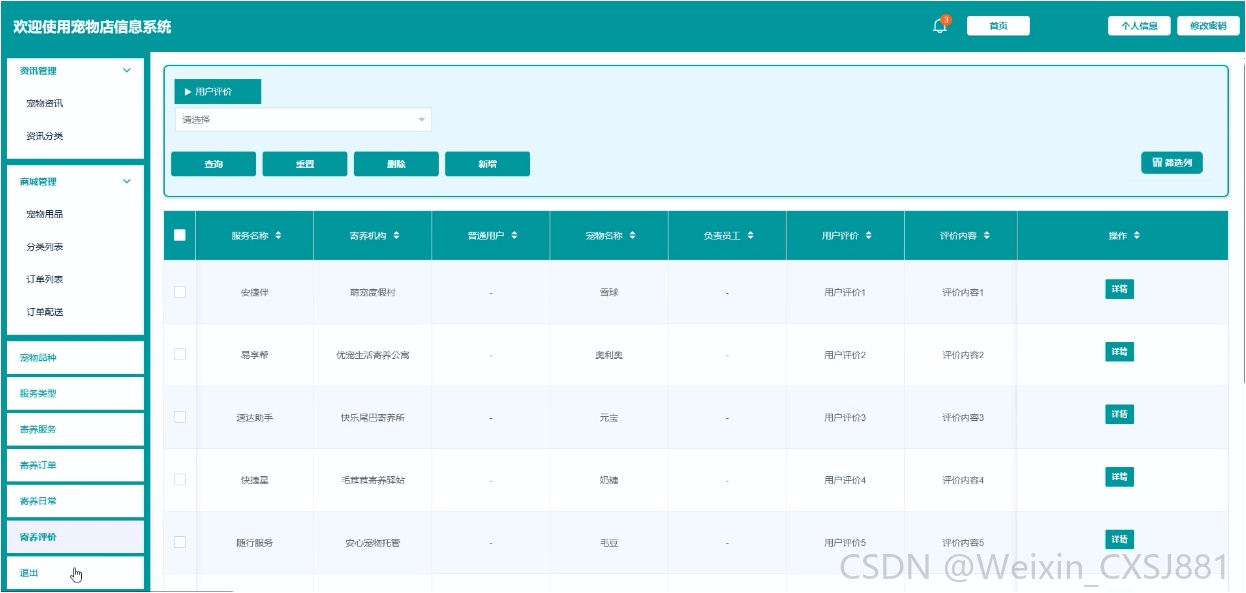Go to 寄养订单 menu item
The height and width of the screenshot is (593, 1246).
point(75,465)
